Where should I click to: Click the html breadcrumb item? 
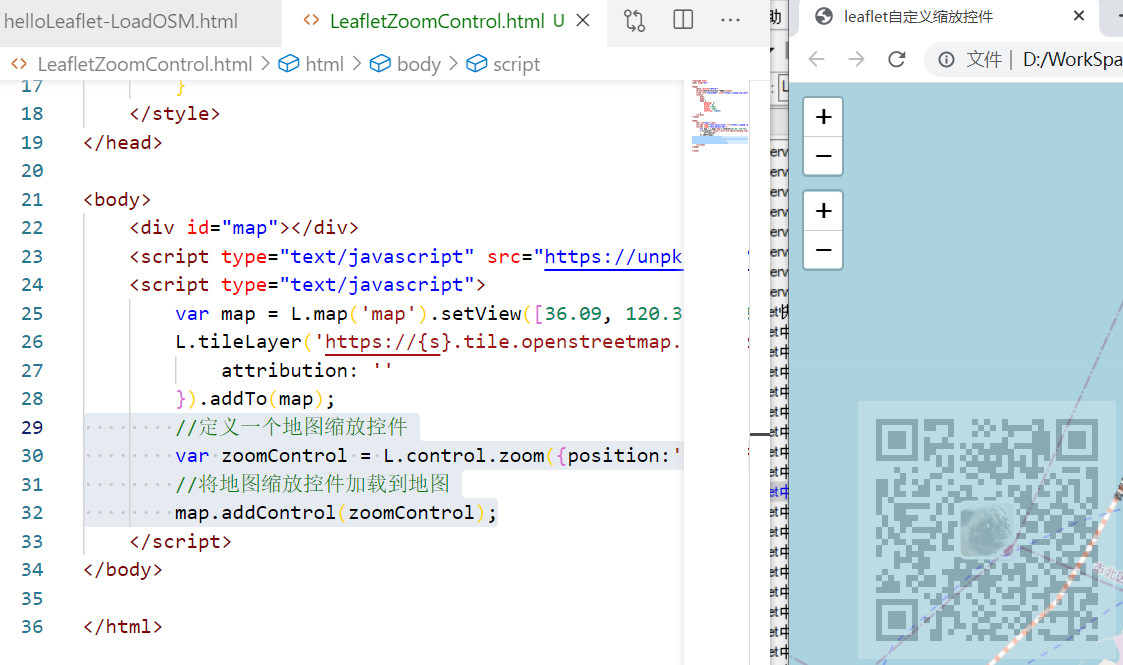tap(324, 64)
